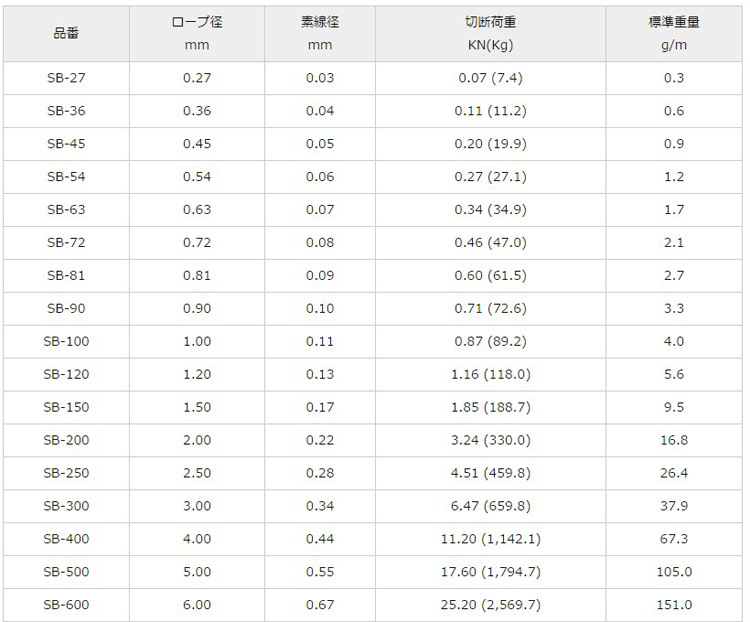
Task: Select the 4.00 rope diameter cell
Action: click(x=197, y=539)
